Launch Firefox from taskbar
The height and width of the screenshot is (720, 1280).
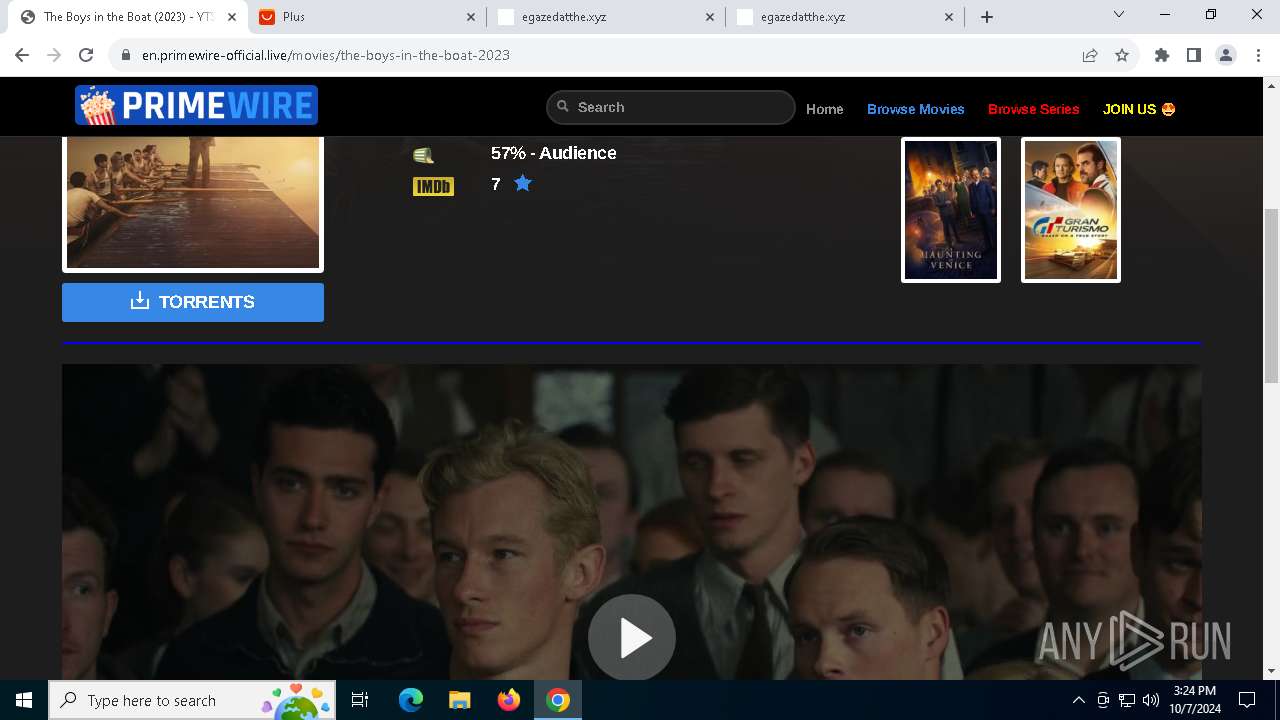point(509,700)
